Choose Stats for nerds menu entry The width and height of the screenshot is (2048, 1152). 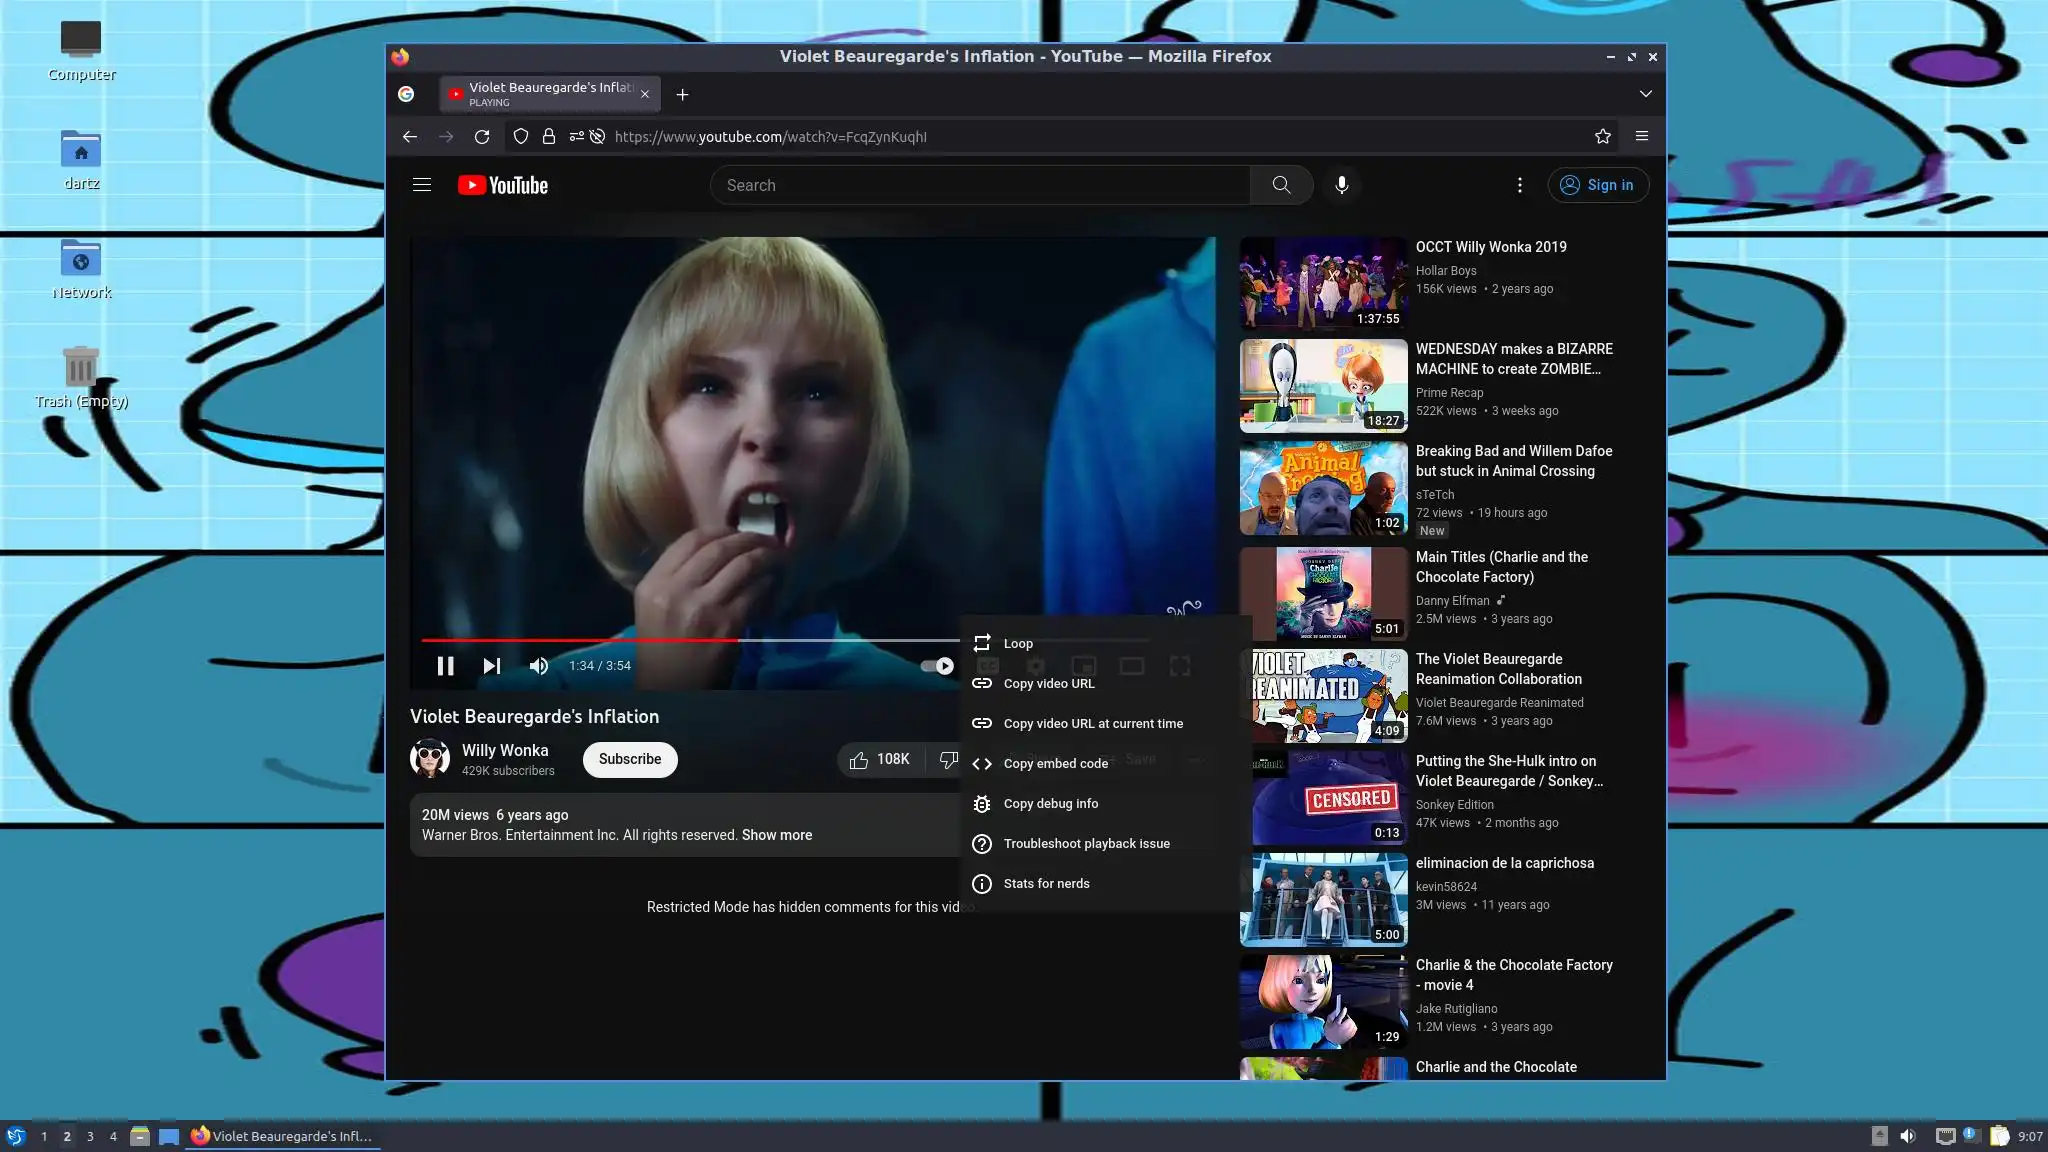coord(1046,884)
